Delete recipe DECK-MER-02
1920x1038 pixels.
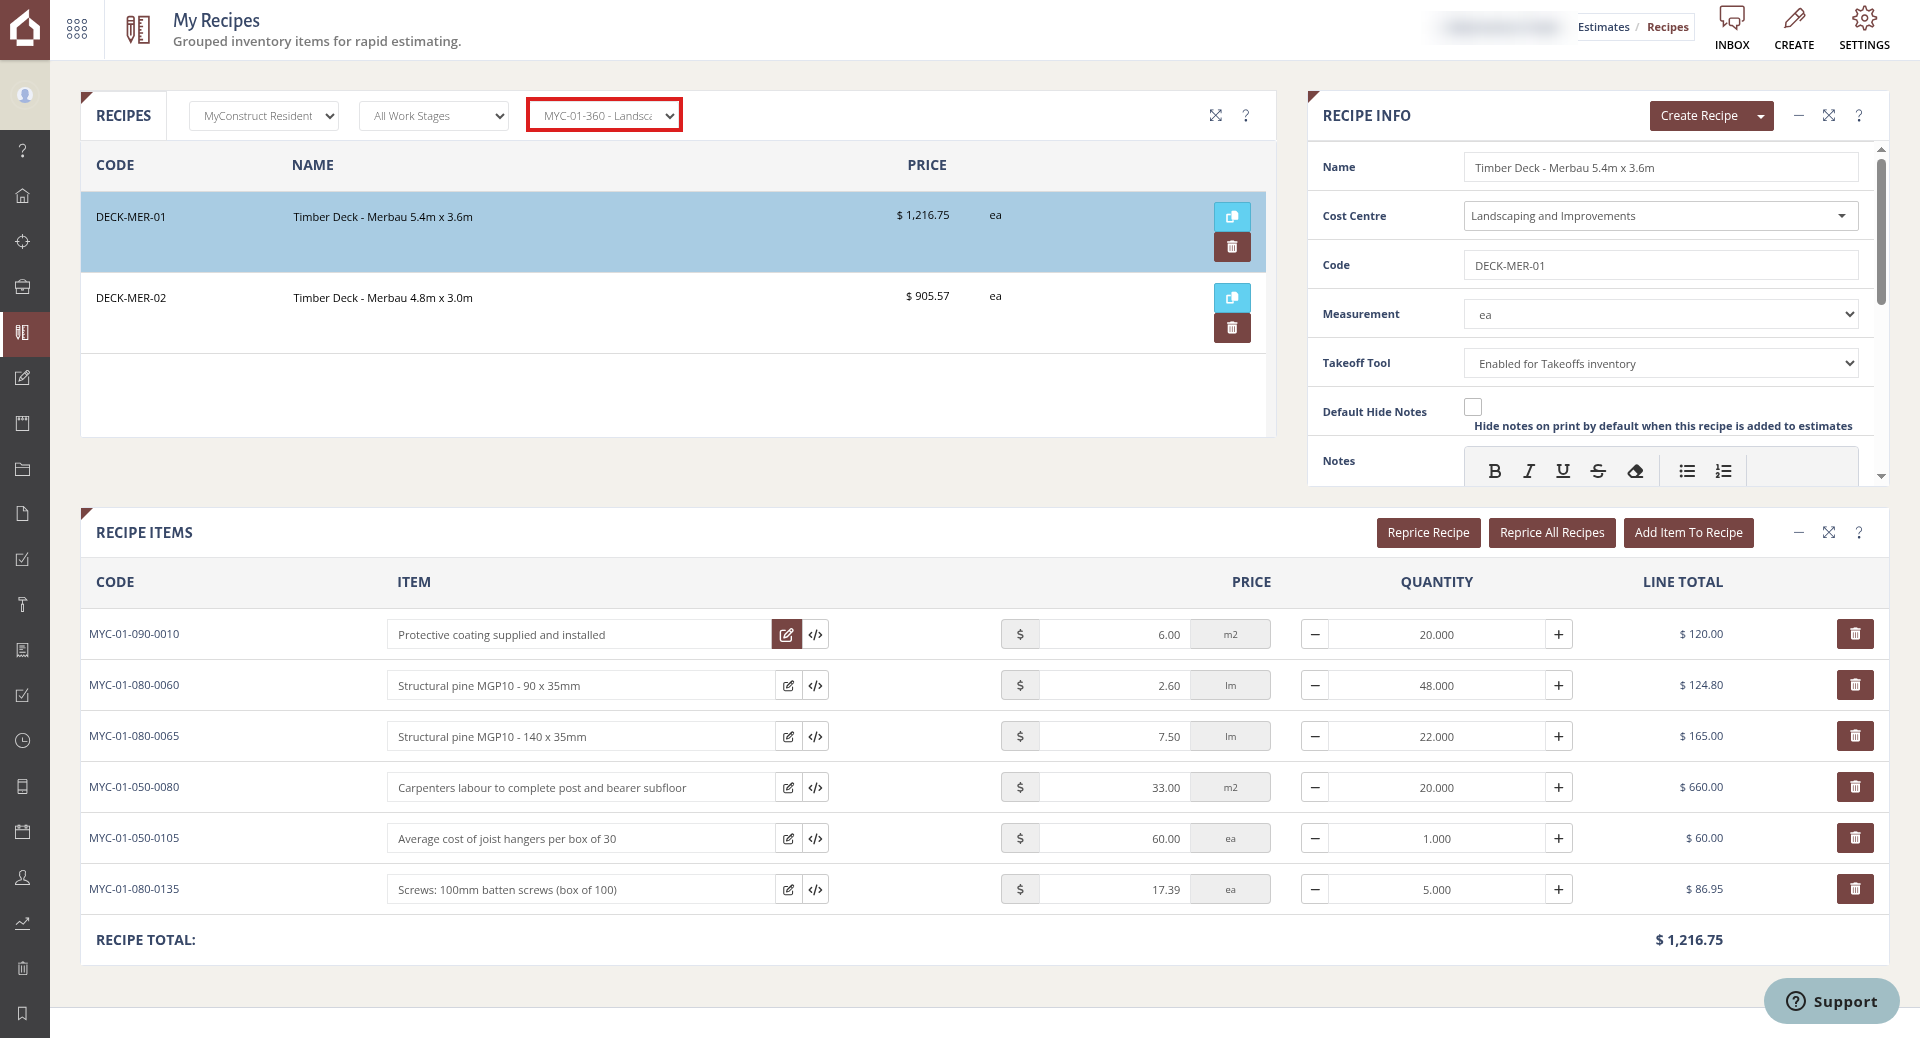point(1232,328)
